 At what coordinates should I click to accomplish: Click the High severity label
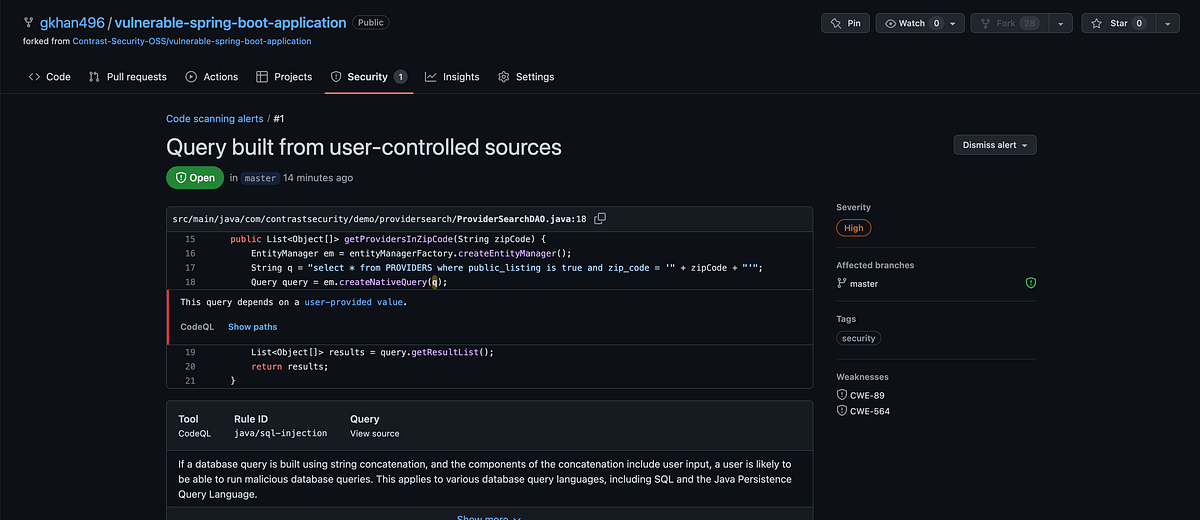coord(854,228)
